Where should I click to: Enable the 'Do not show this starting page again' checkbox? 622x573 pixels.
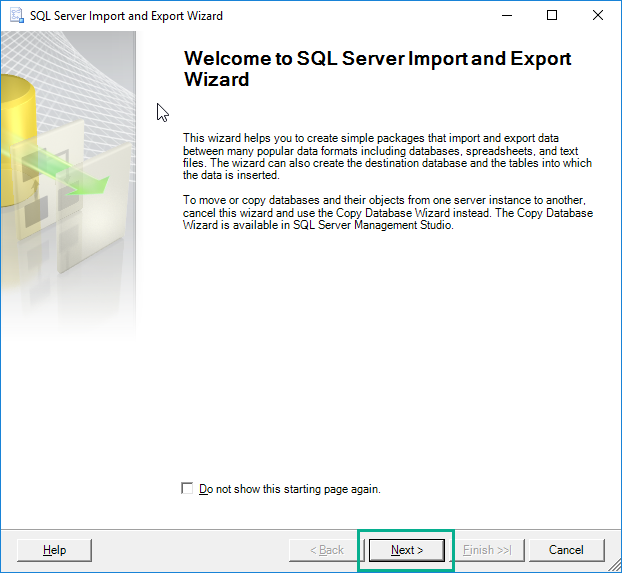[187, 489]
